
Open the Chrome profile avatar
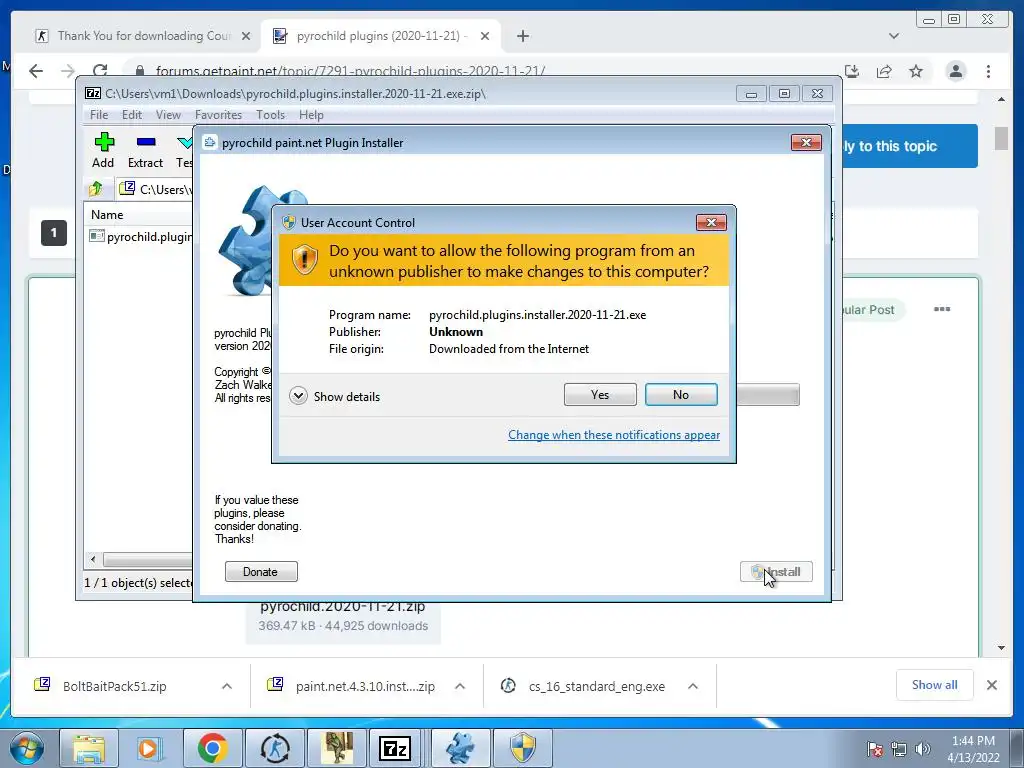click(955, 71)
